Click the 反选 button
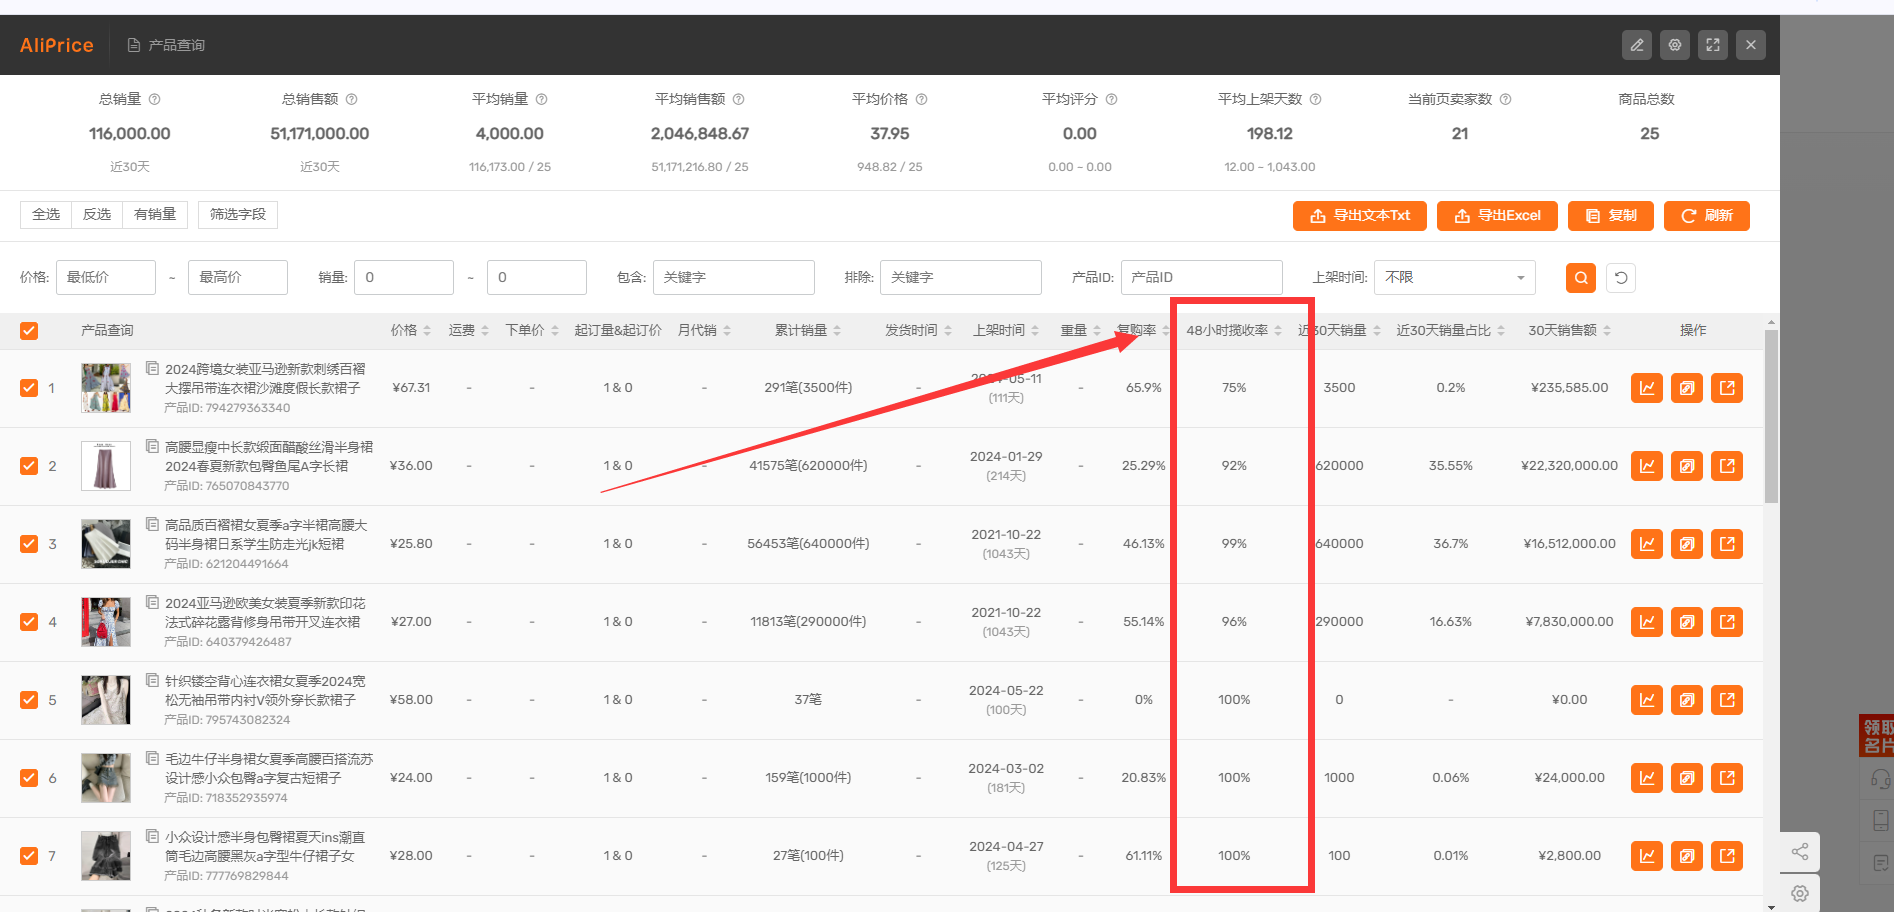 point(97,215)
